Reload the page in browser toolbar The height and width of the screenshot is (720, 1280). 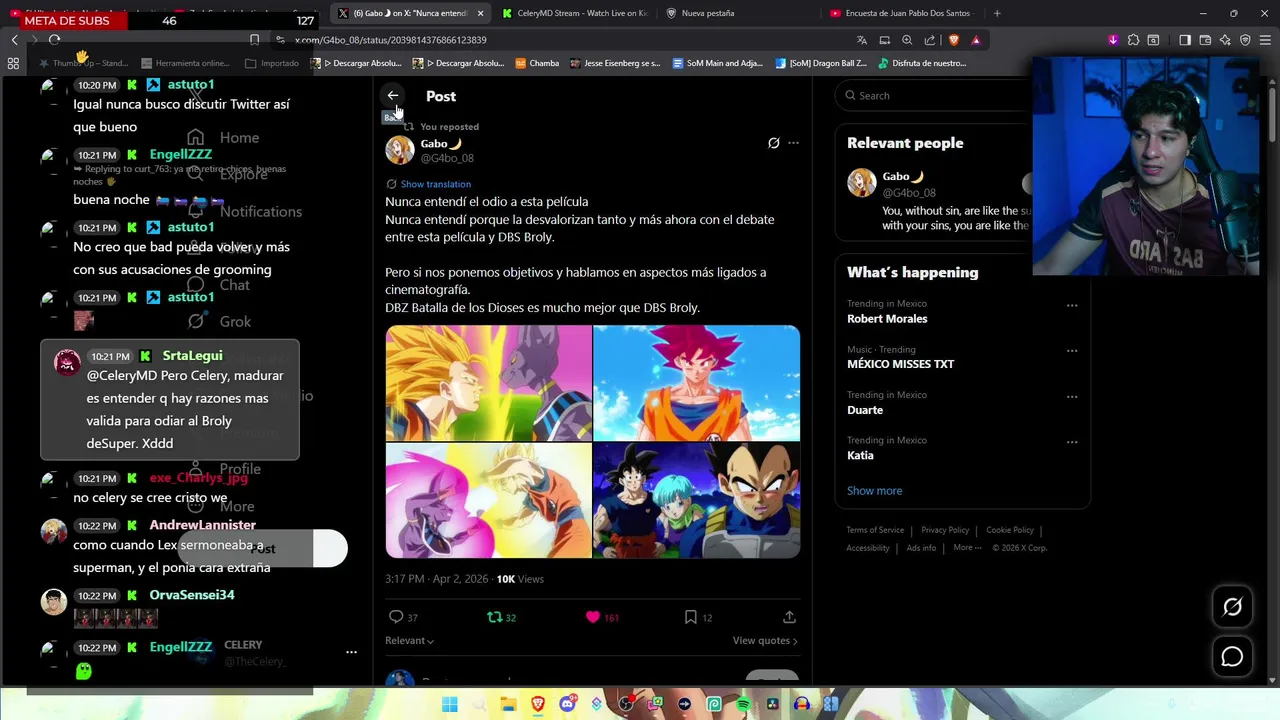tap(54, 40)
